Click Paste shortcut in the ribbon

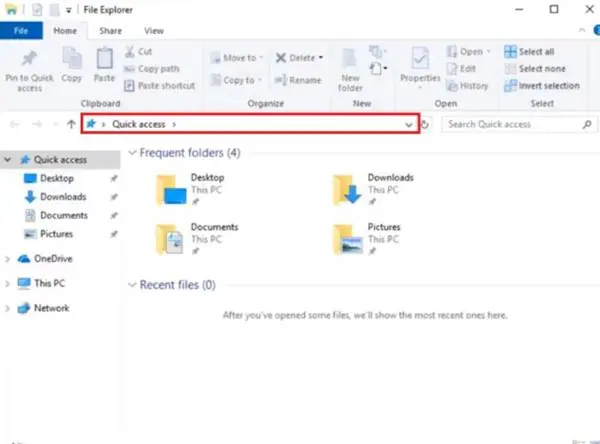[160, 85]
